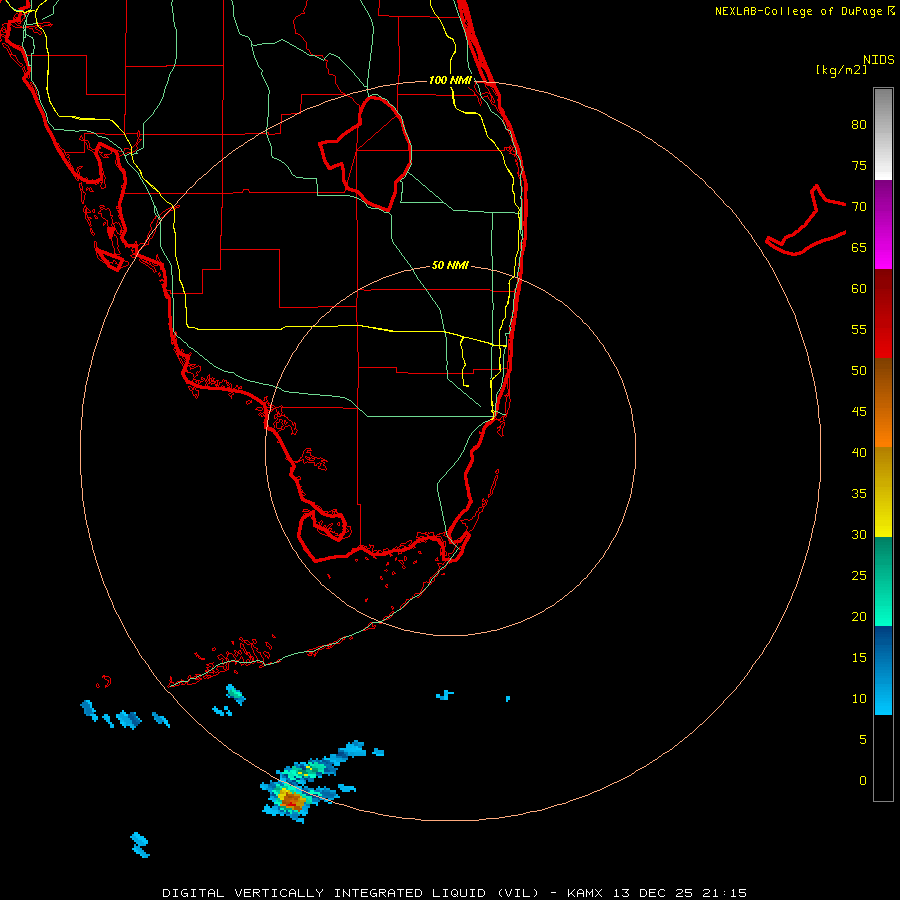
Task: Click the Bahamas island outline at right edge
Action: pyautogui.click(x=806, y=220)
